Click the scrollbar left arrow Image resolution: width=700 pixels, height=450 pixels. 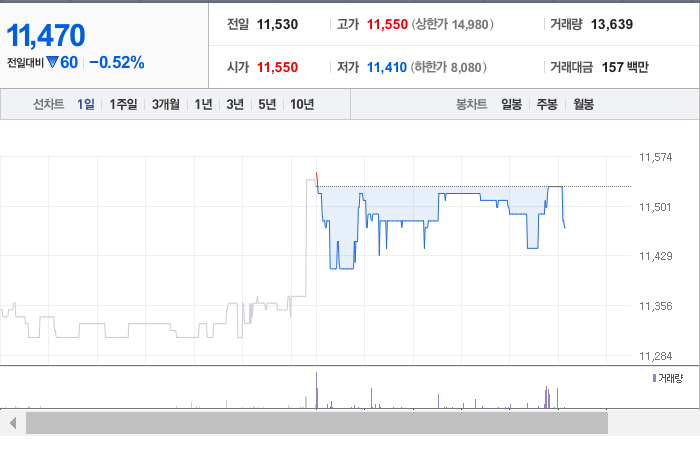[x=13, y=423]
